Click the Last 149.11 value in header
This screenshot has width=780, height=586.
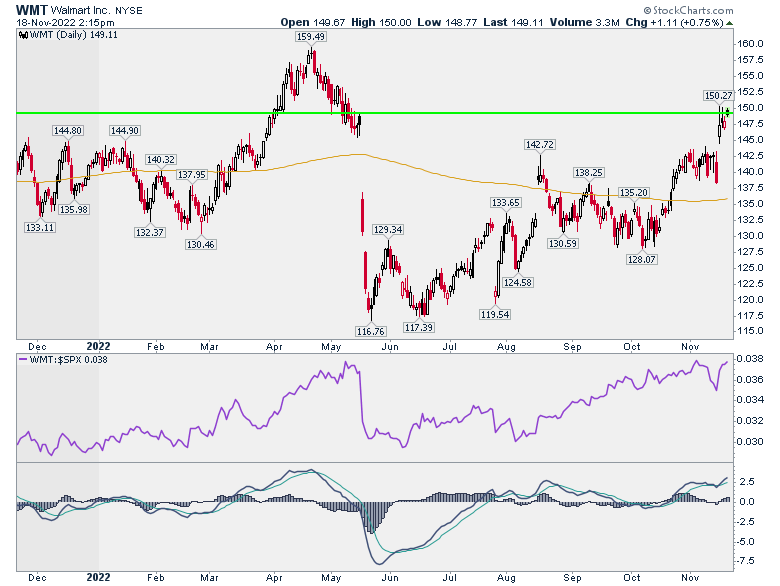(x=513, y=22)
